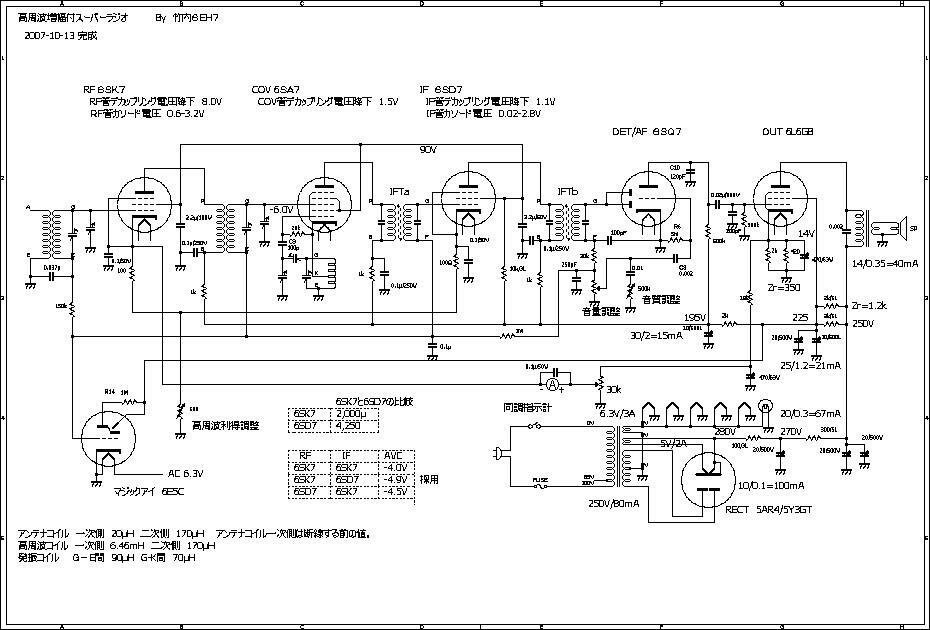Click the IFTa label
This screenshot has width=930, height=630.
(x=399, y=192)
